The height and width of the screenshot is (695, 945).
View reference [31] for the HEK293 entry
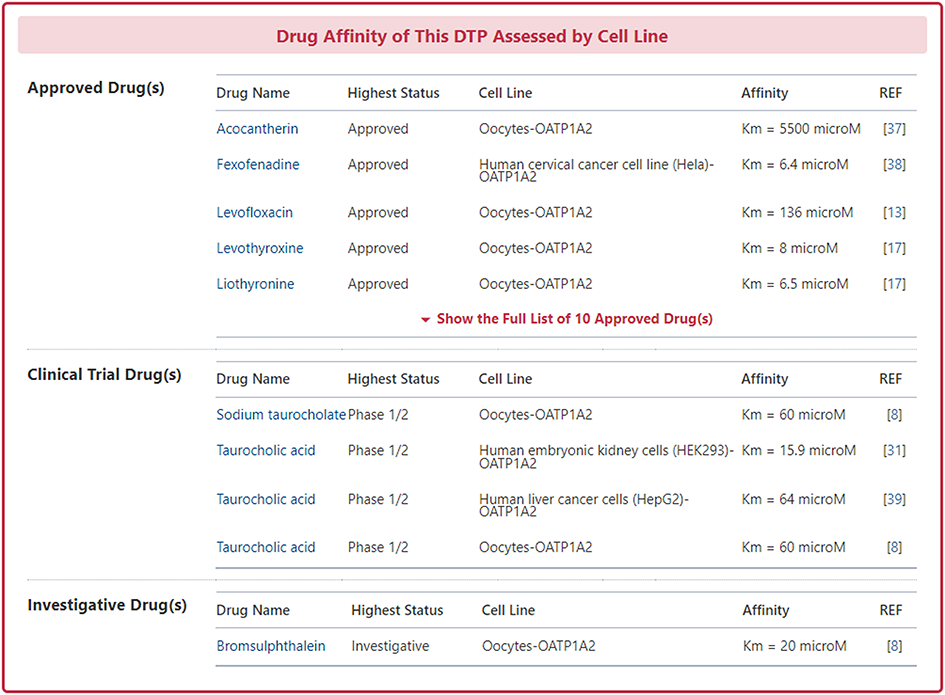tap(894, 451)
